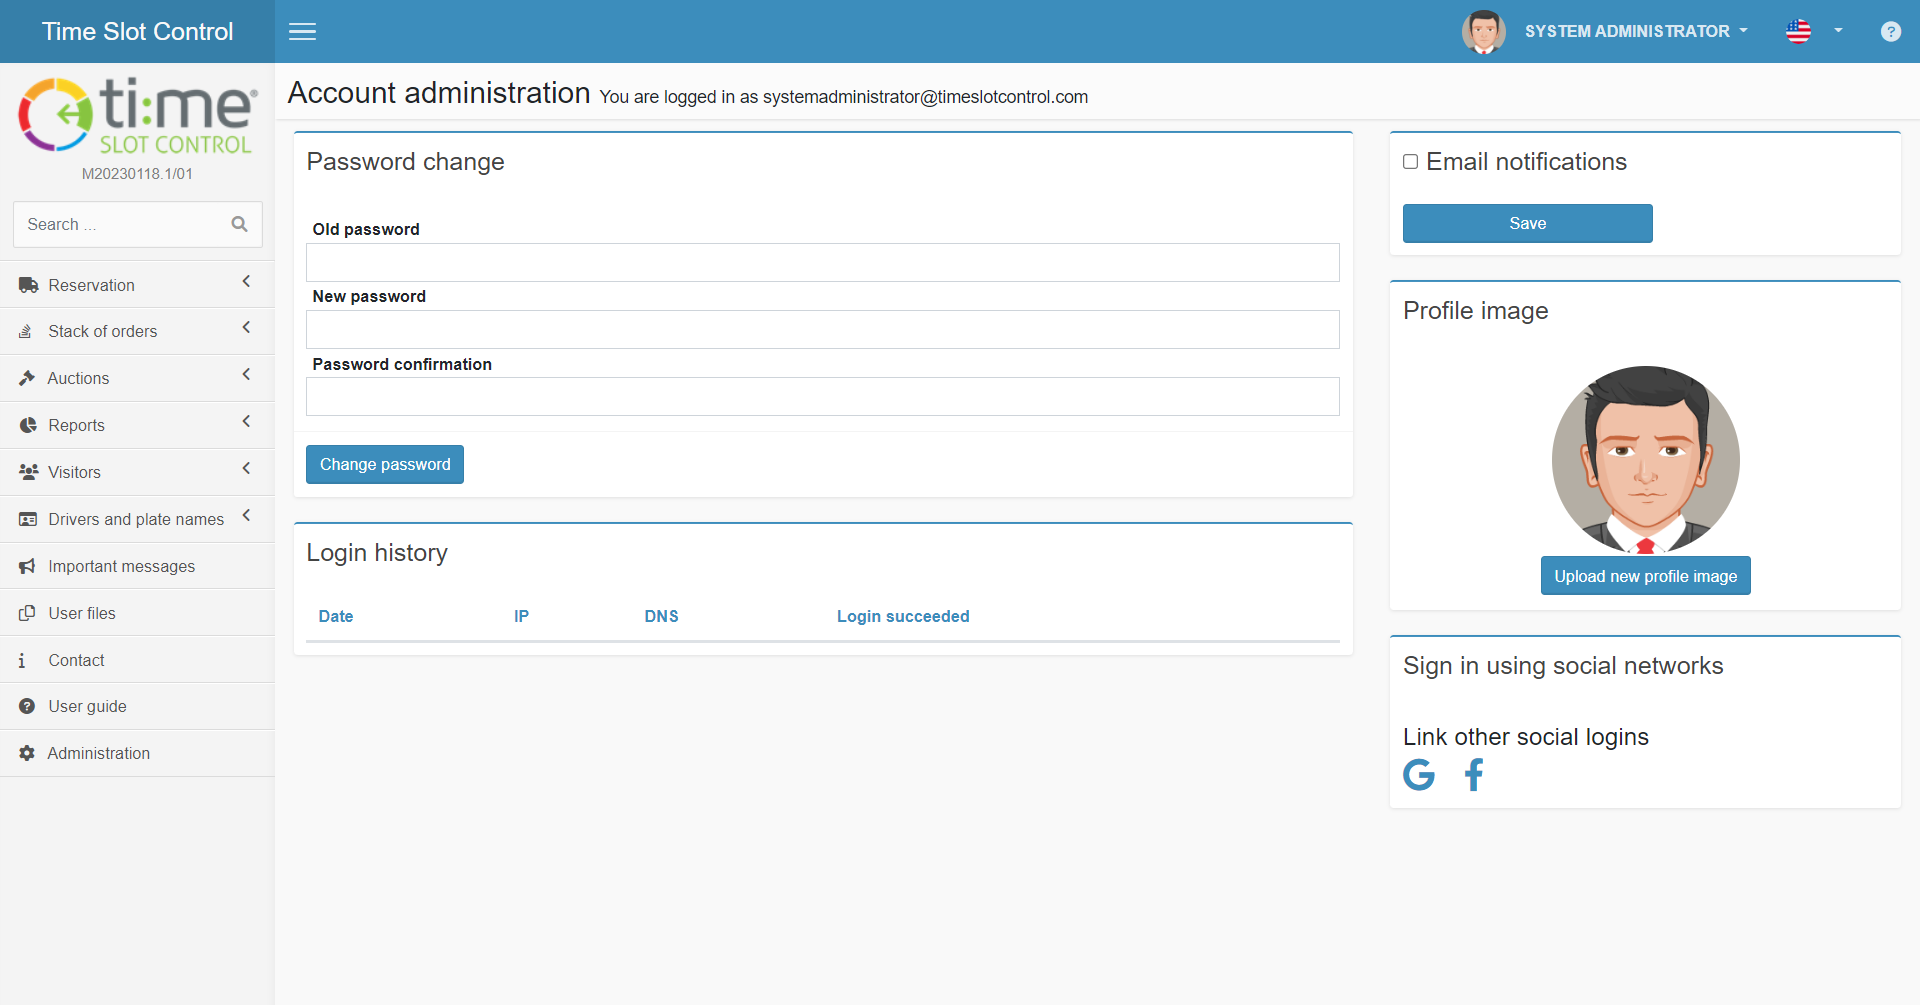The width and height of the screenshot is (1920, 1005).
Task: Click the search magnifier icon
Action: (239, 224)
